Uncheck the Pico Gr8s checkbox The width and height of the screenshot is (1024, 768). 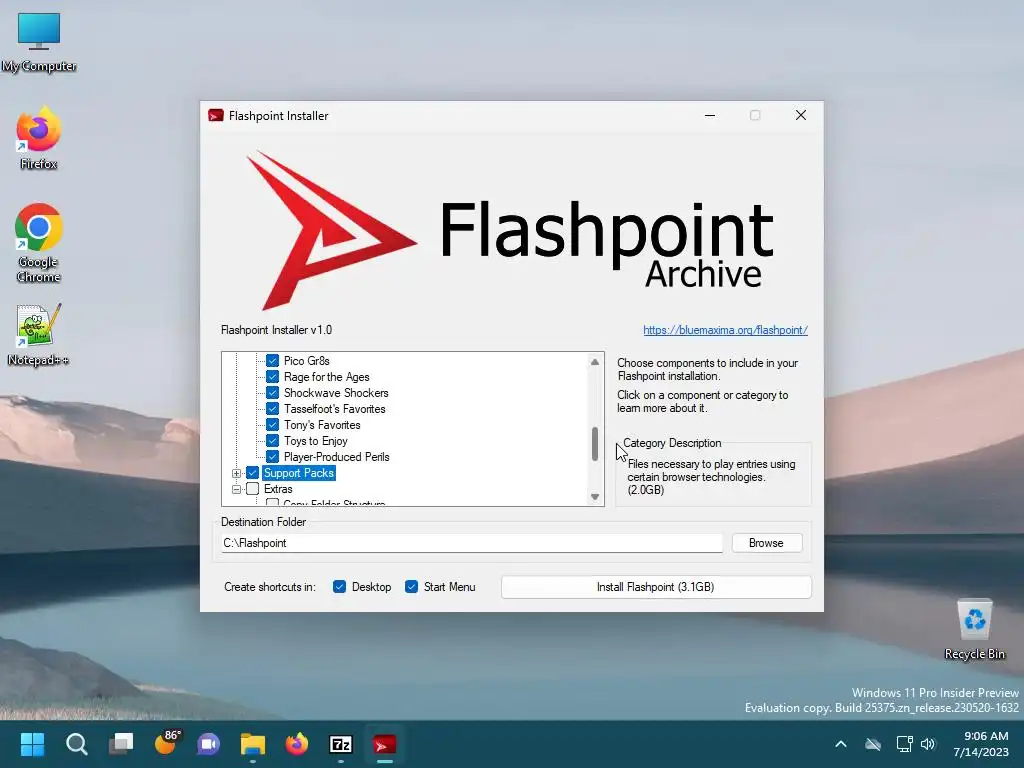(x=272, y=360)
